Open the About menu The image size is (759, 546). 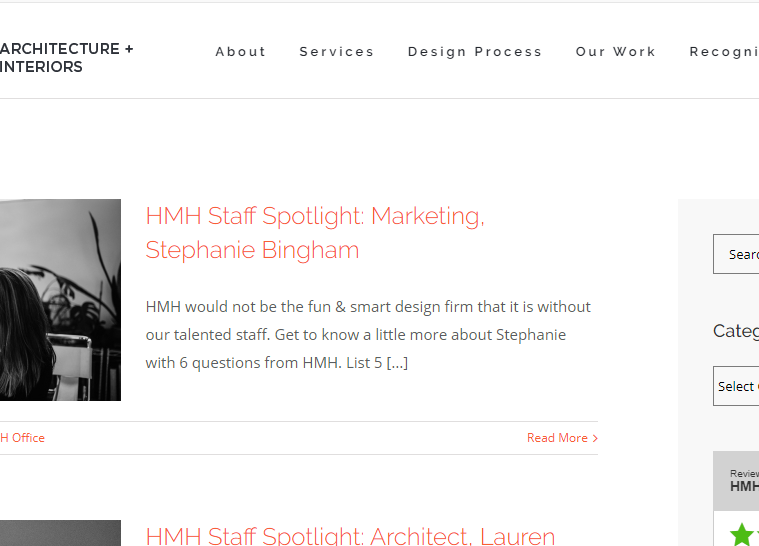[241, 52]
